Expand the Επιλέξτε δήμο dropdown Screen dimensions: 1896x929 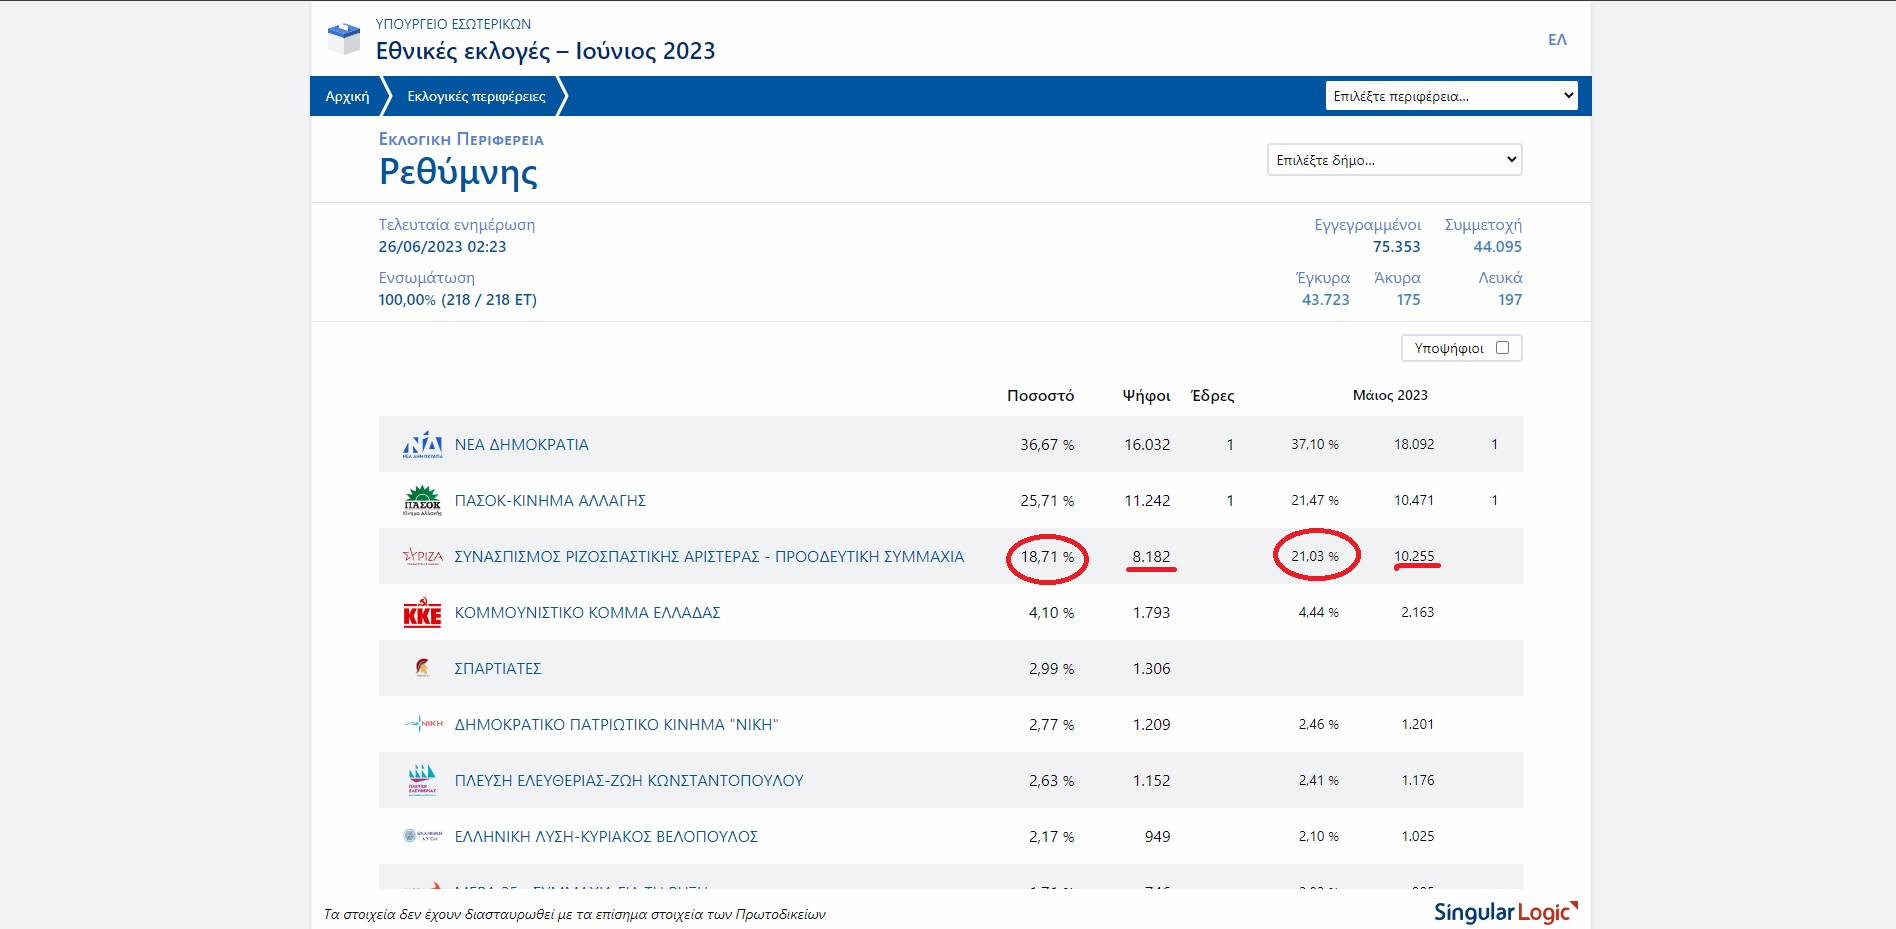(x=1394, y=160)
